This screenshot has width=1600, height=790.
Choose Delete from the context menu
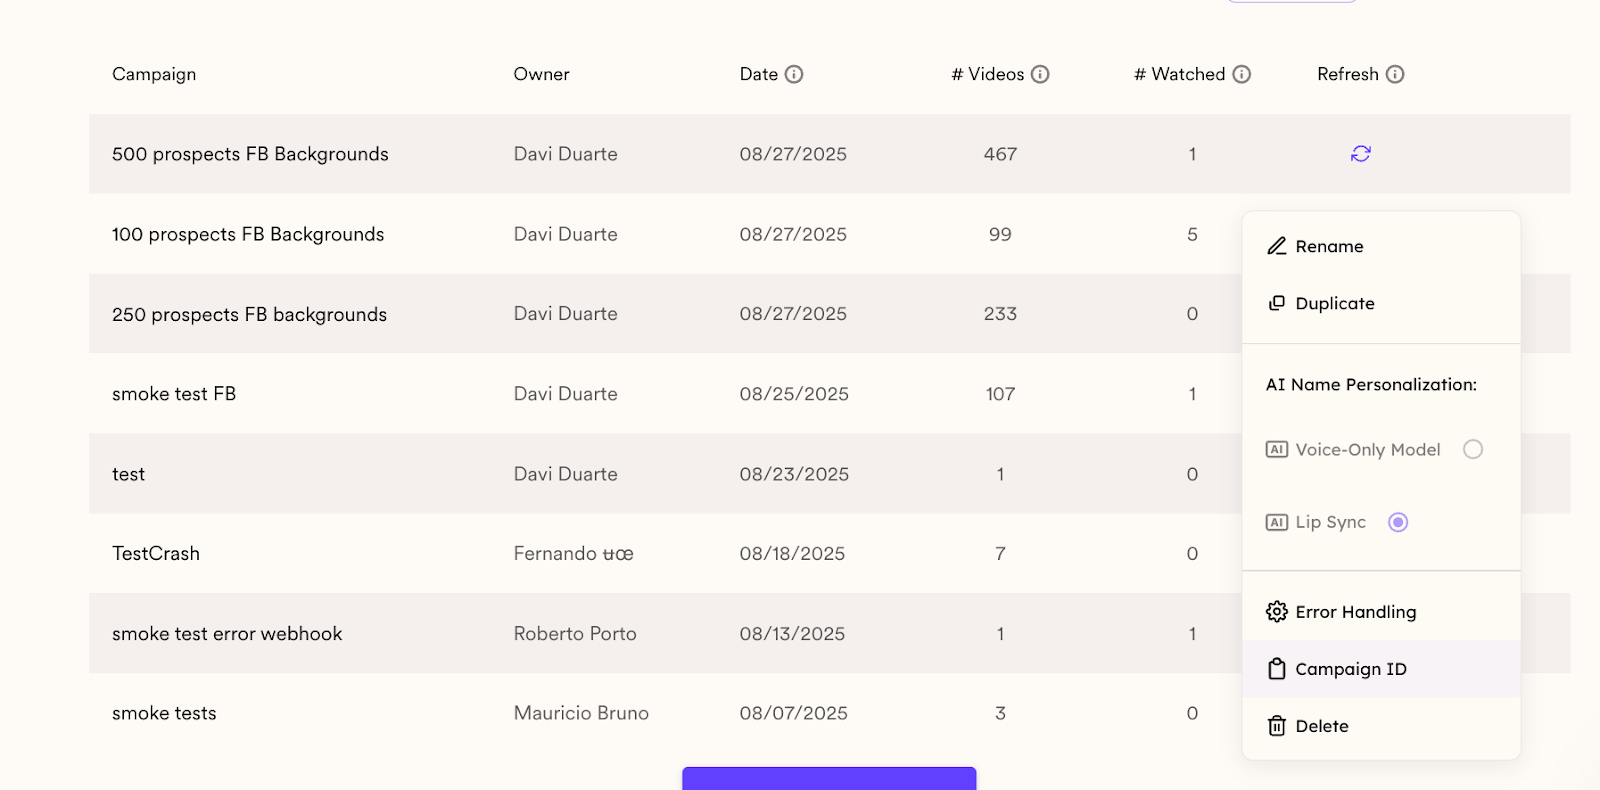point(1381,726)
